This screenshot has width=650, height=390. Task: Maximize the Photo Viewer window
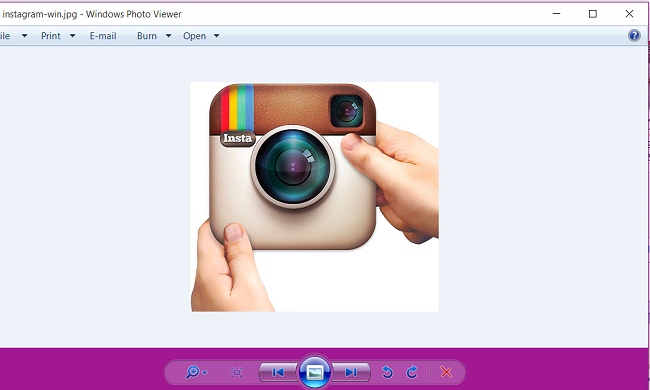tap(593, 14)
